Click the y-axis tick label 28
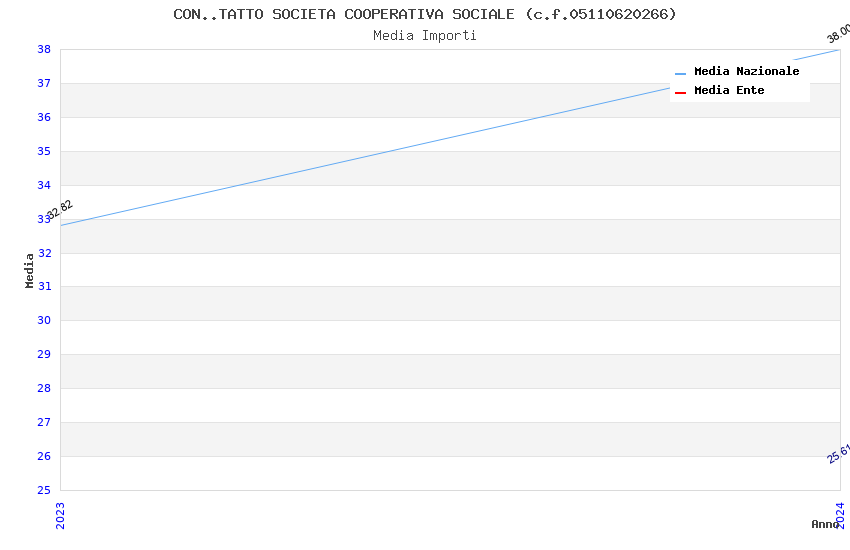The image size is (850, 550). tap(44, 388)
